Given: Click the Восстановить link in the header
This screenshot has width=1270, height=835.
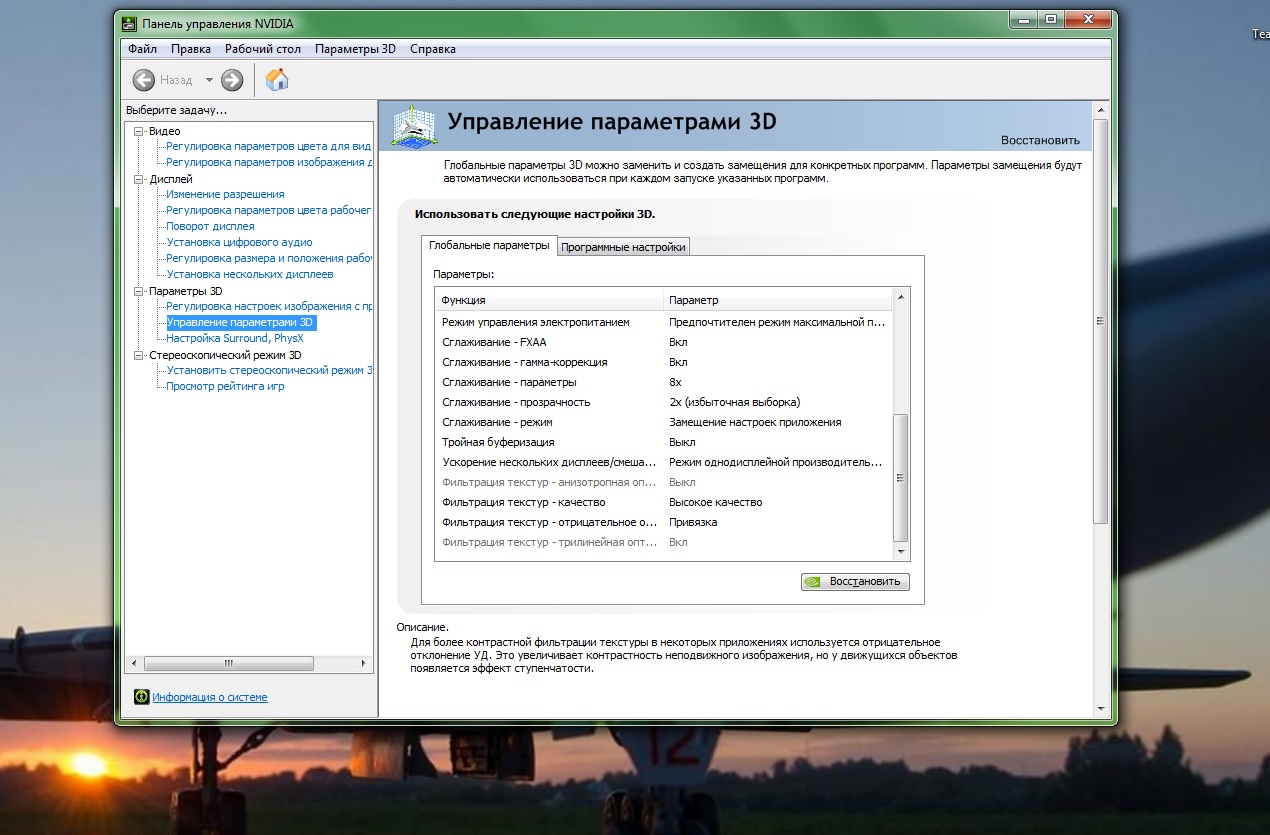Looking at the screenshot, I should pyautogui.click(x=1040, y=141).
